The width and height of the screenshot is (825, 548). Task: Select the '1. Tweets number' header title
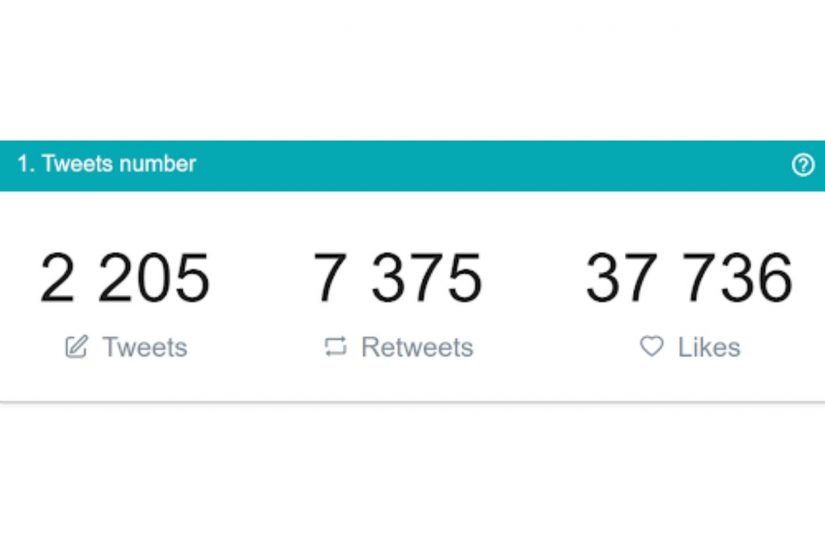pyautogui.click(x=107, y=164)
